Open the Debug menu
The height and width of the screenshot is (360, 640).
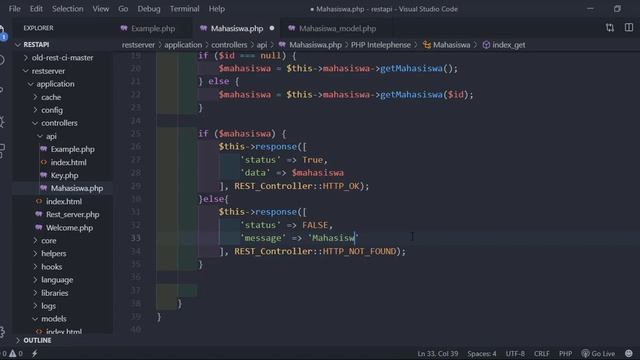click(149, 9)
